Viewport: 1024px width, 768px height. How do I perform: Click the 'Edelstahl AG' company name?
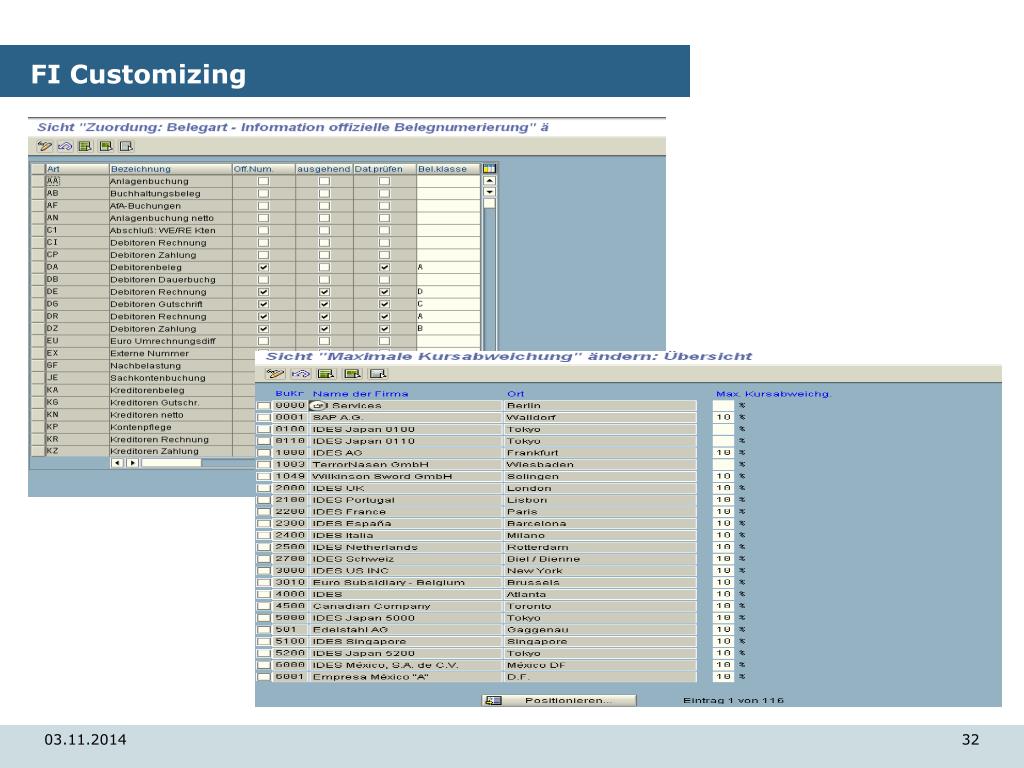pyautogui.click(x=350, y=630)
